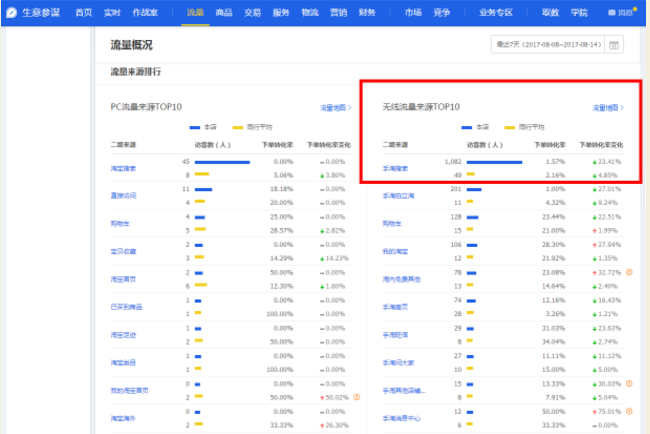
Task: Open the 购物车 link in the PC list
Action: coord(120,223)
